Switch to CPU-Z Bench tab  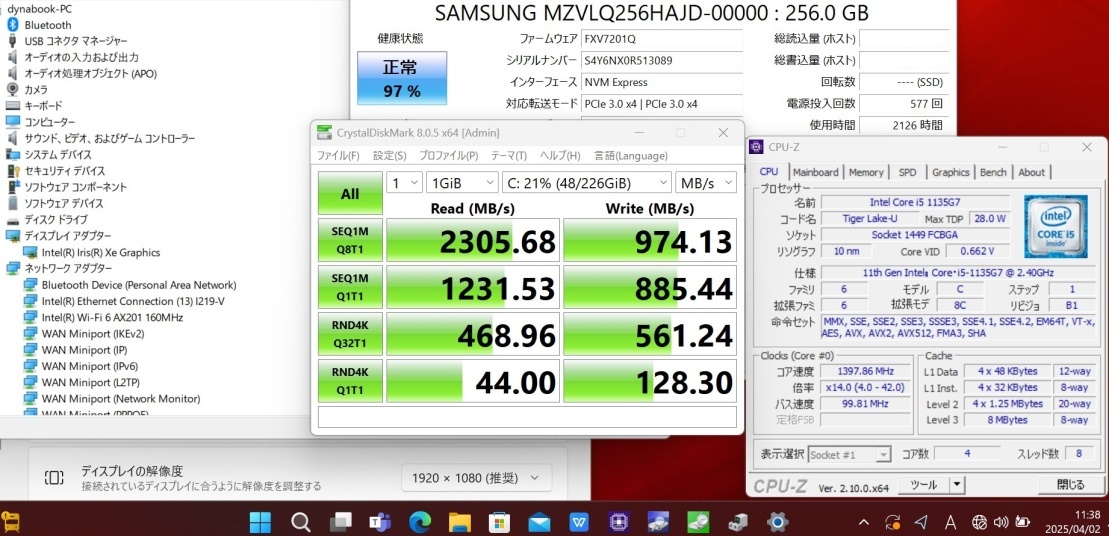pos(993,172)
